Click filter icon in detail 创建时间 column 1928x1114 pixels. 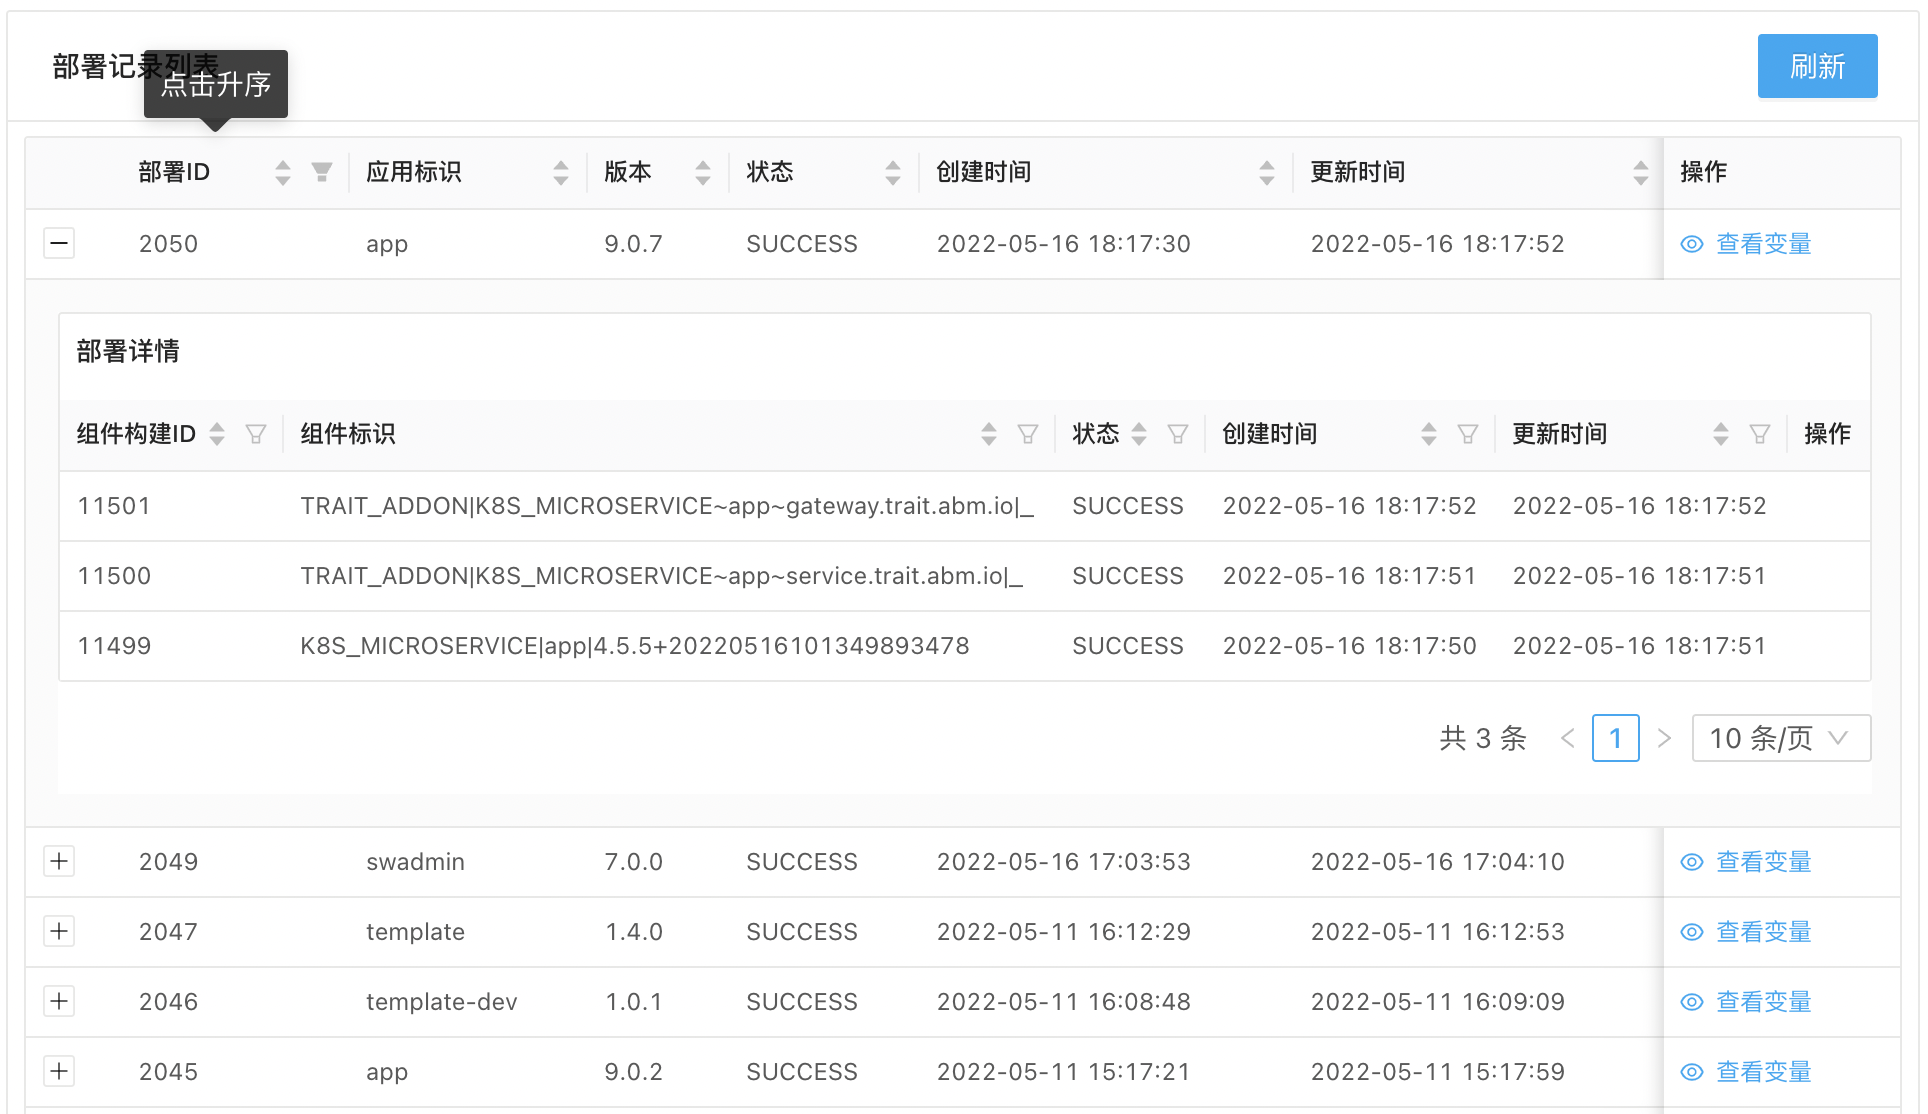(1467, 434)
